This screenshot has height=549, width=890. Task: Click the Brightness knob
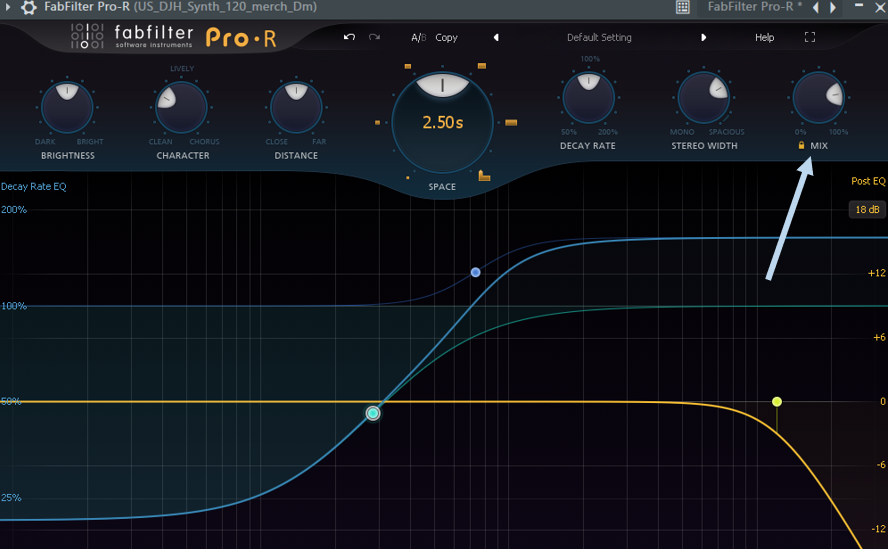(x=66, y=106)
